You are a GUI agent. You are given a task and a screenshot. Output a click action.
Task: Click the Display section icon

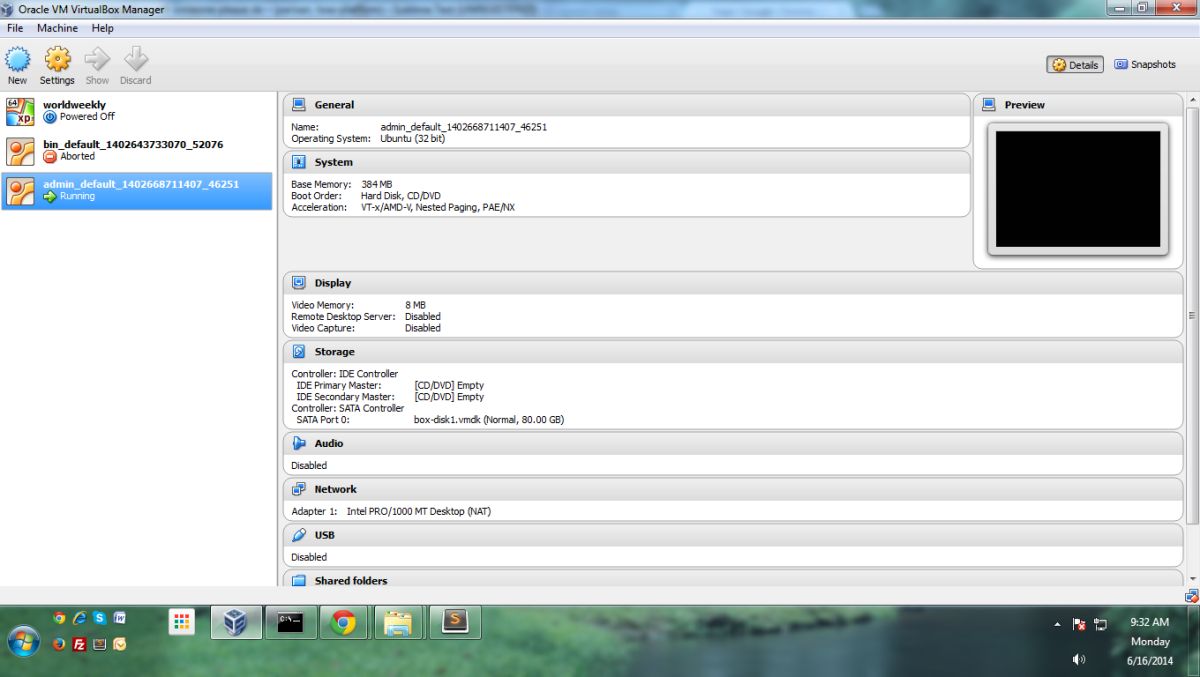(298, 283)
